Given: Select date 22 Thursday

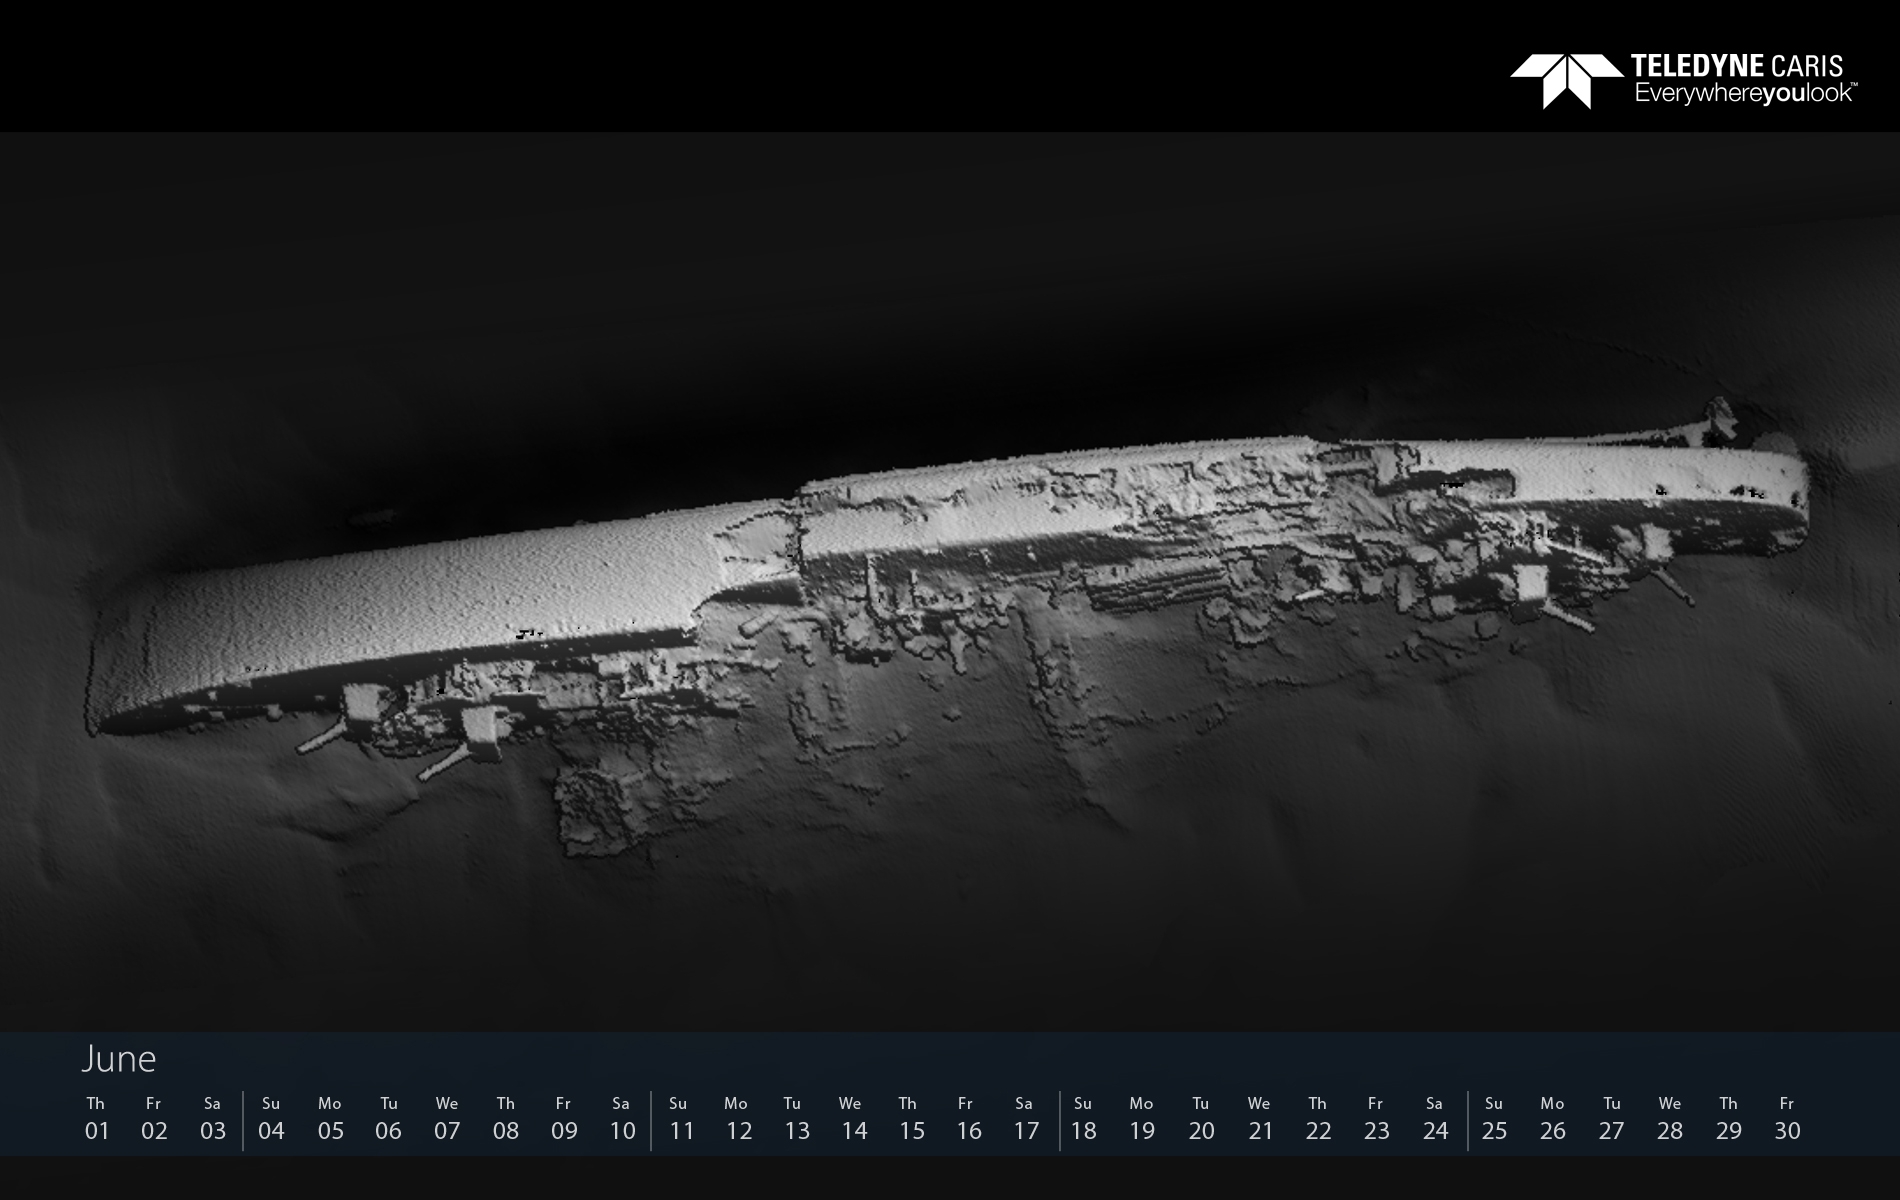Looking at the screenshot, I should pos(1318,1119).
